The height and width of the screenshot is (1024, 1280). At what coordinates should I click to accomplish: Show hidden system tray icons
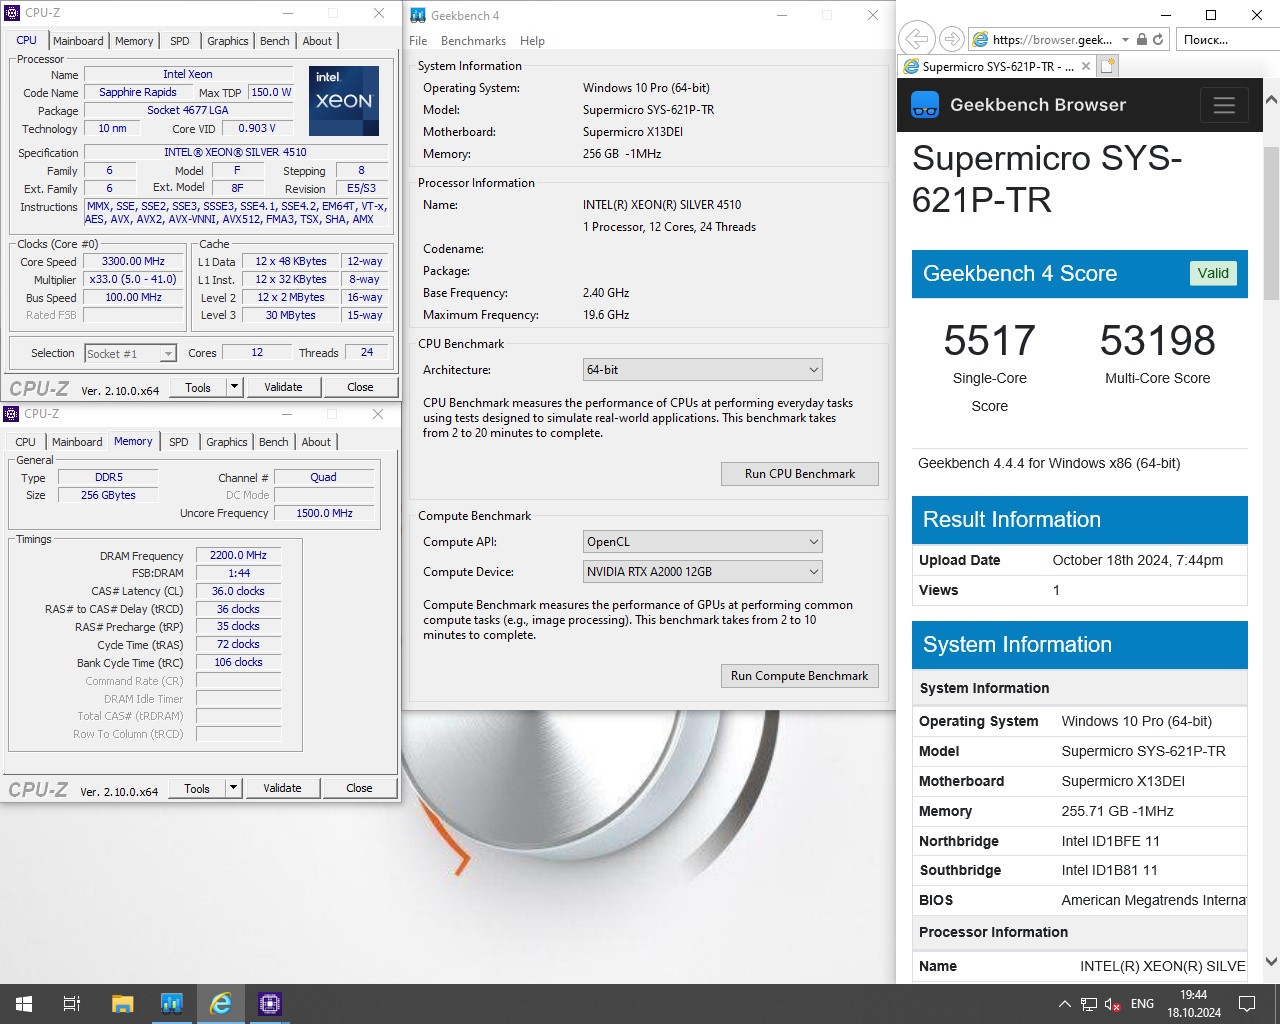1064,1004
